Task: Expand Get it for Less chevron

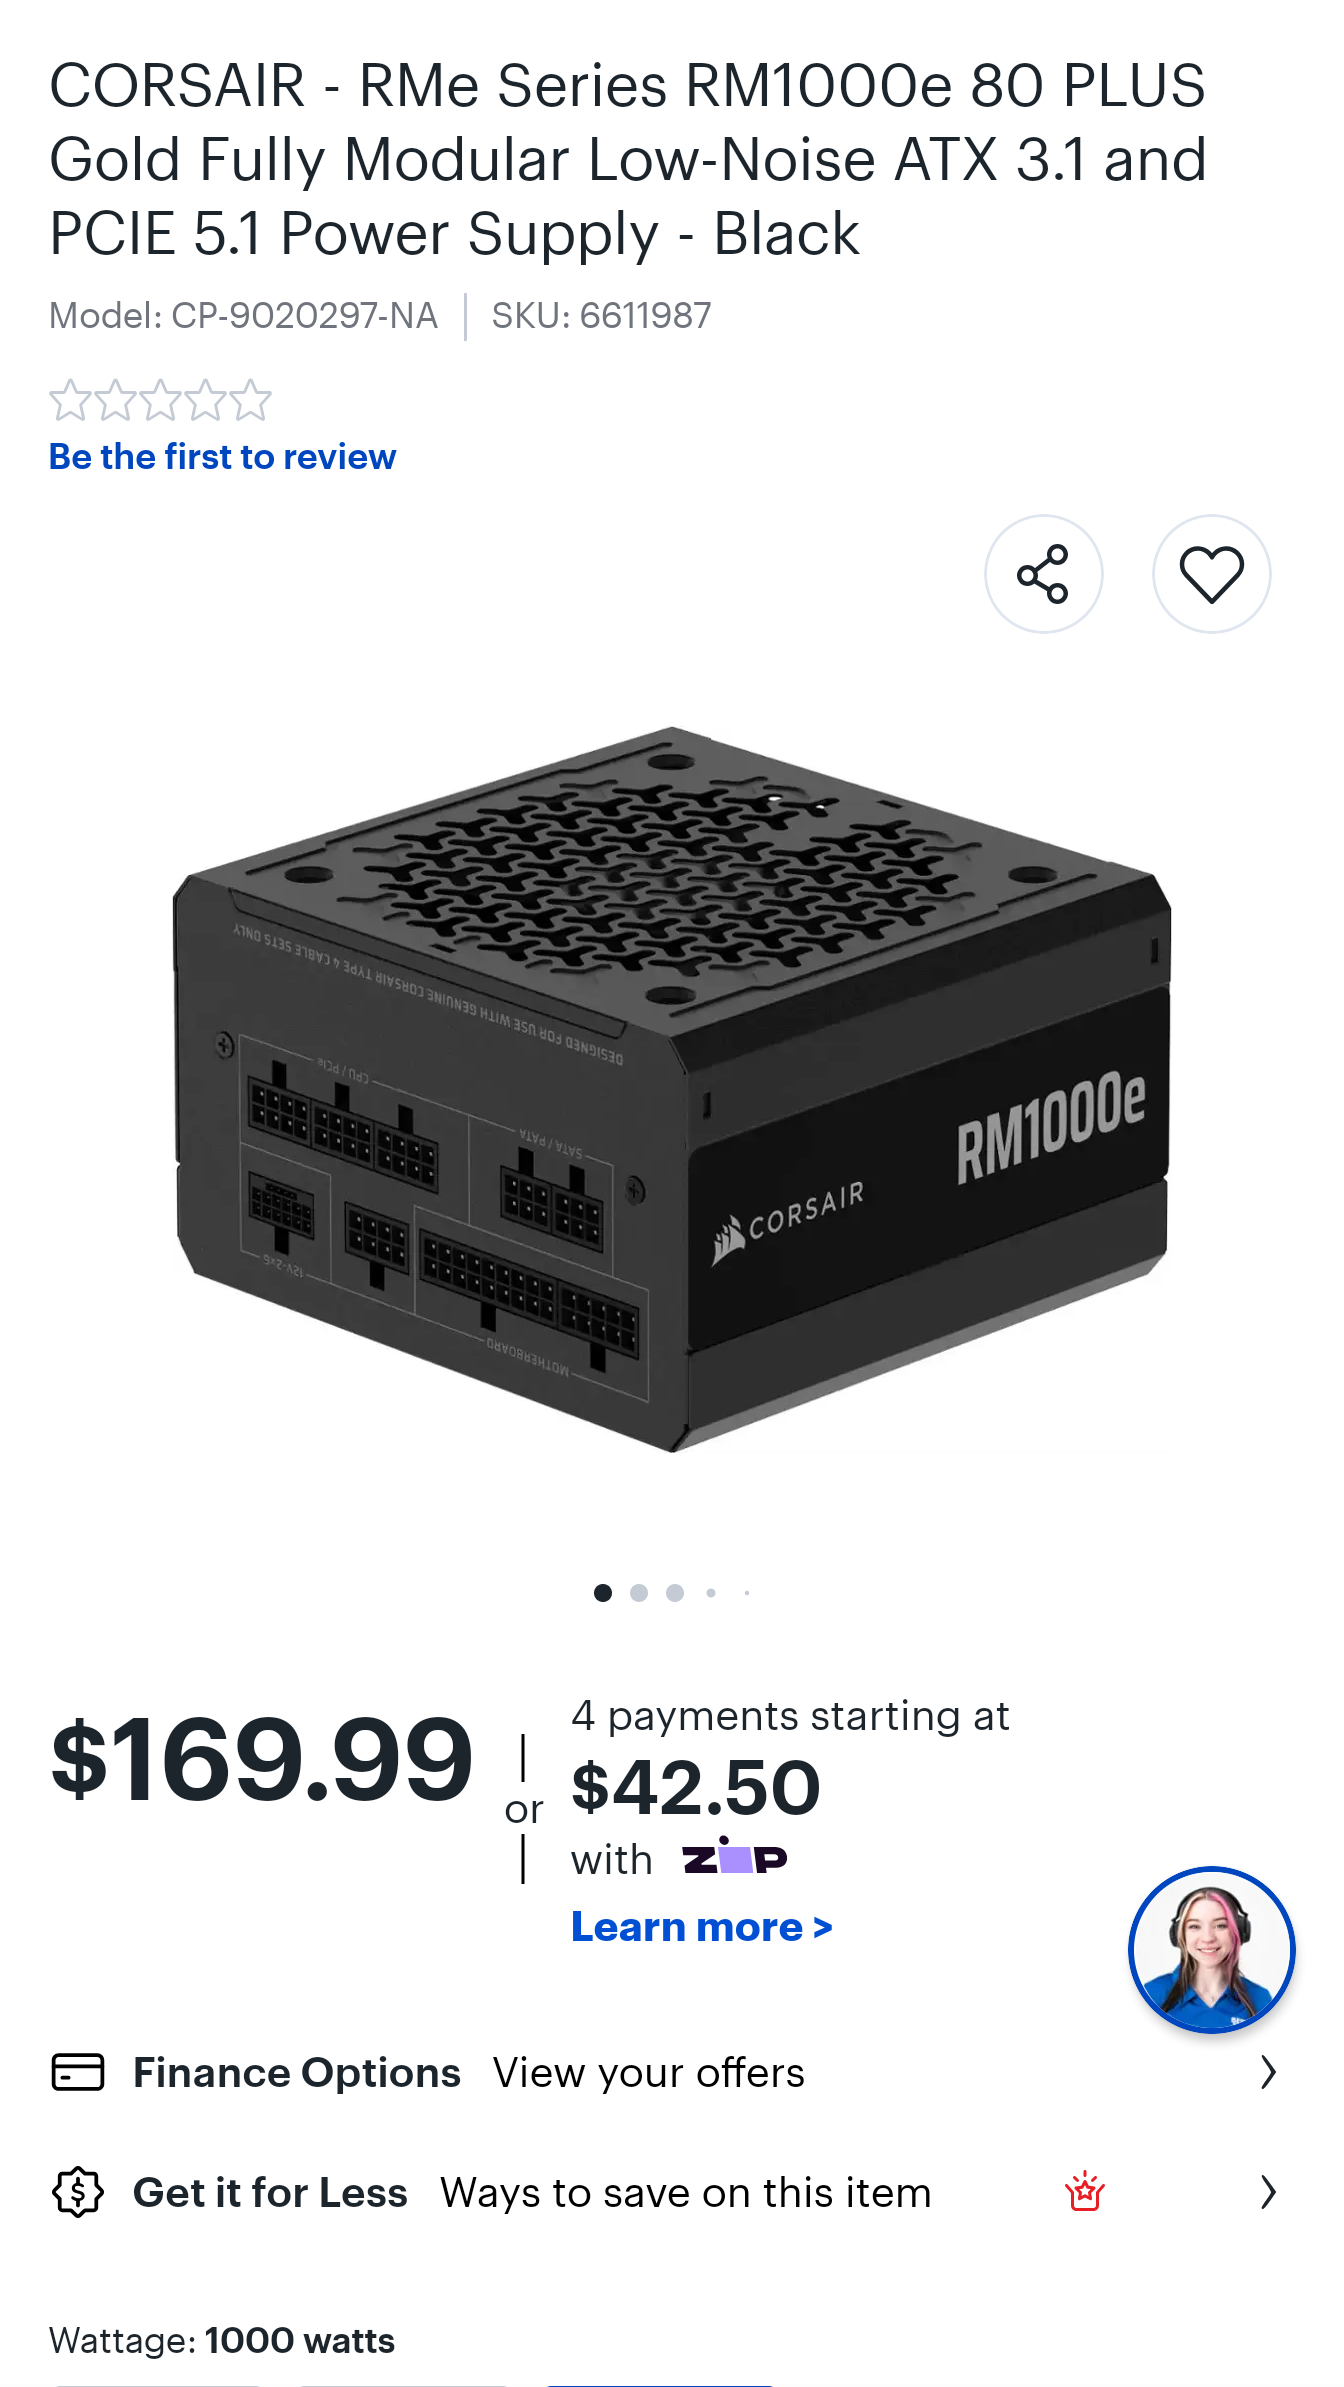Action: tap(1268, 2192)
